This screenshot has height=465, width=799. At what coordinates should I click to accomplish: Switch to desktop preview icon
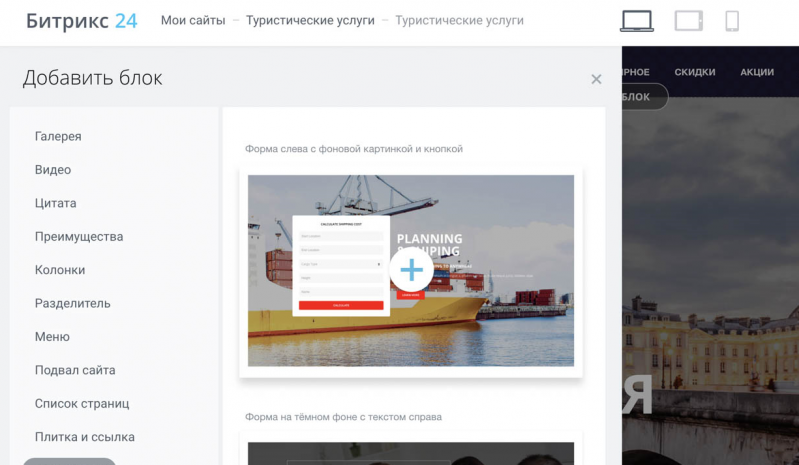[x=637, y=21]
